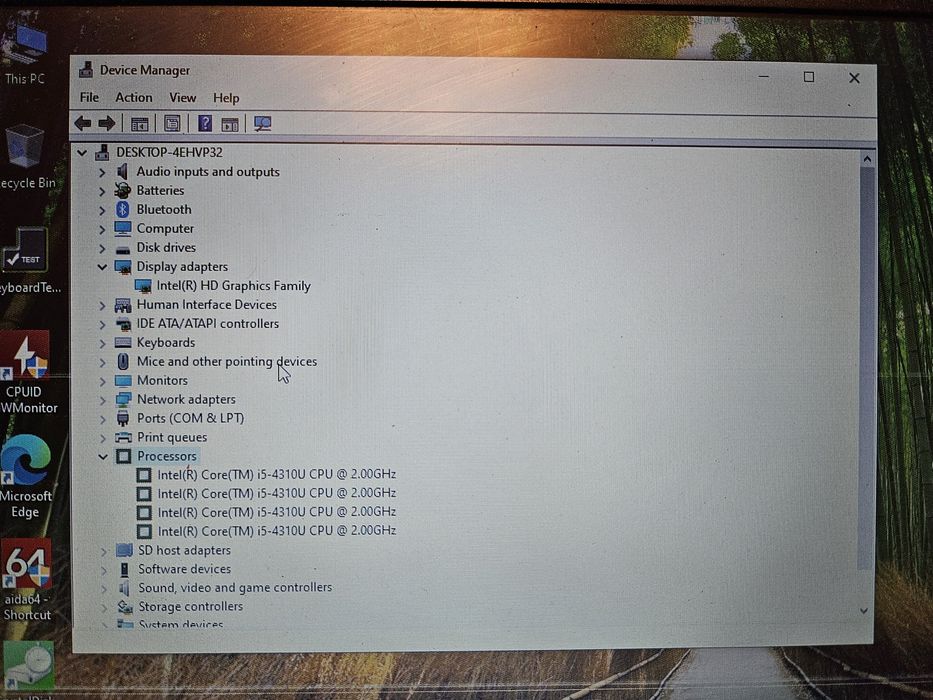
Task: Select the Disk drives label
Action: tap(166, 248)
